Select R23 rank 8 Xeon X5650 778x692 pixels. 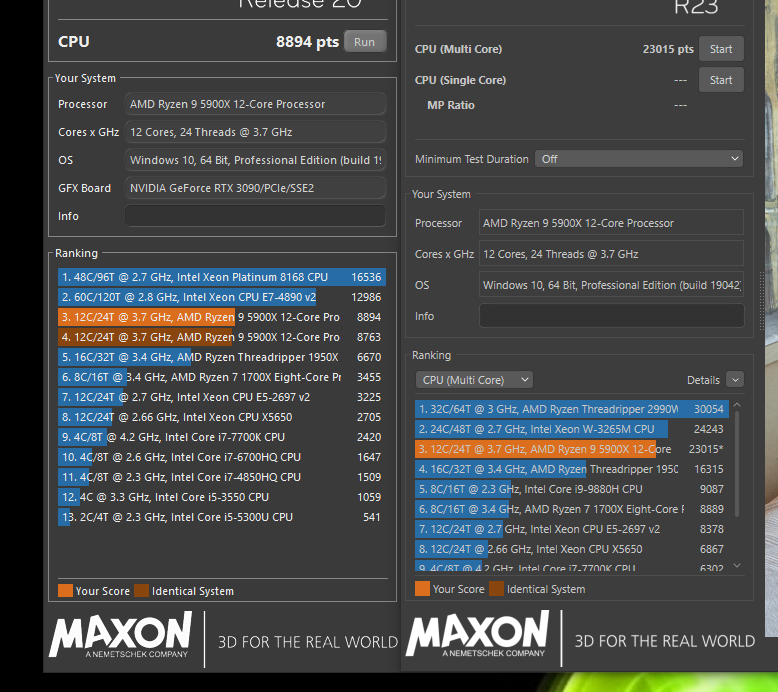572,549
